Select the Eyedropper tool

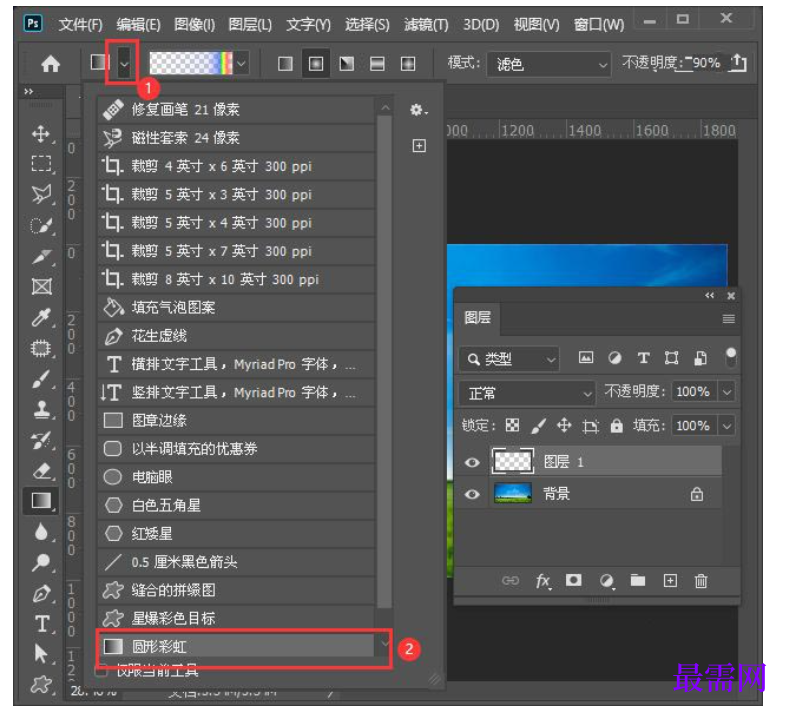pos(41,317)
